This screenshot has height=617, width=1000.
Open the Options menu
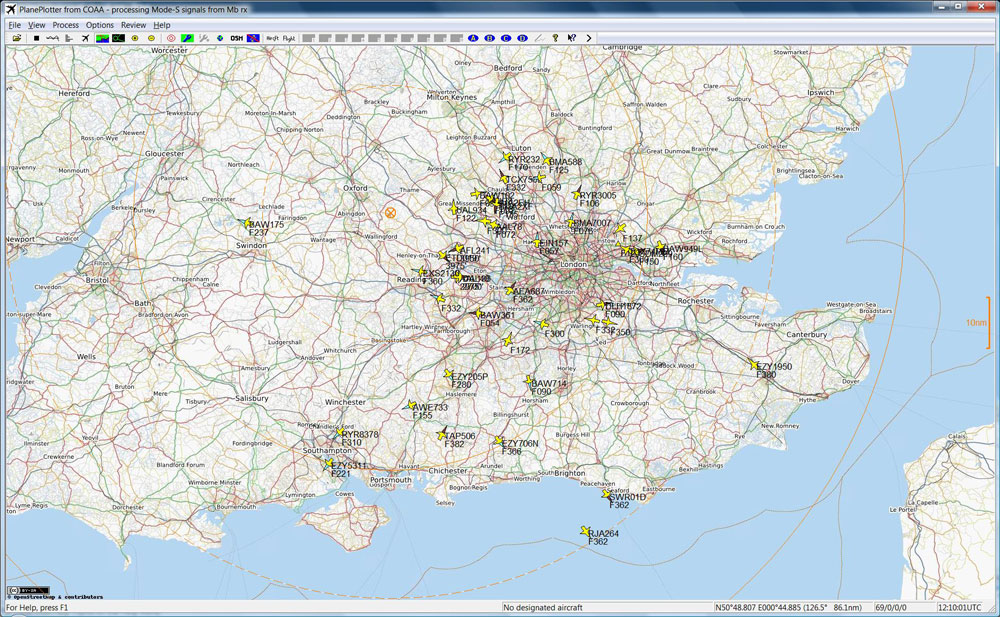pos(99,24)
